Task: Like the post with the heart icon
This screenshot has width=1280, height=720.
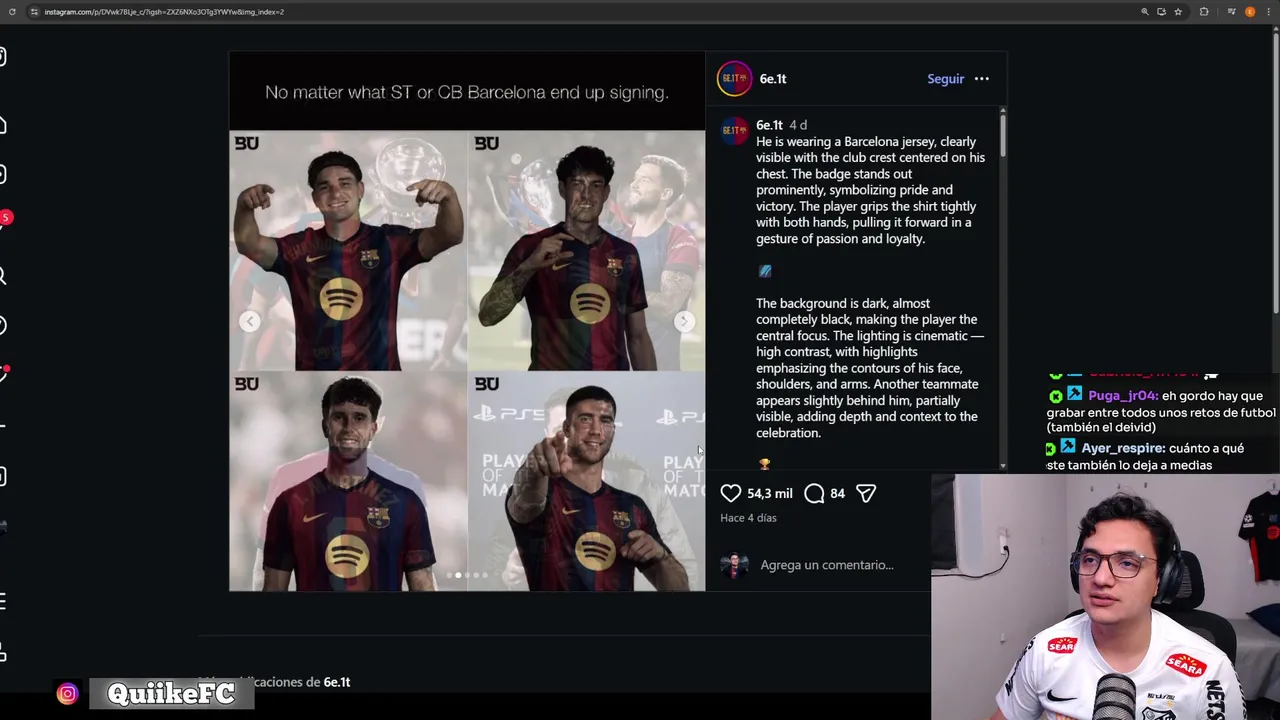Action: tap(731, 493)
